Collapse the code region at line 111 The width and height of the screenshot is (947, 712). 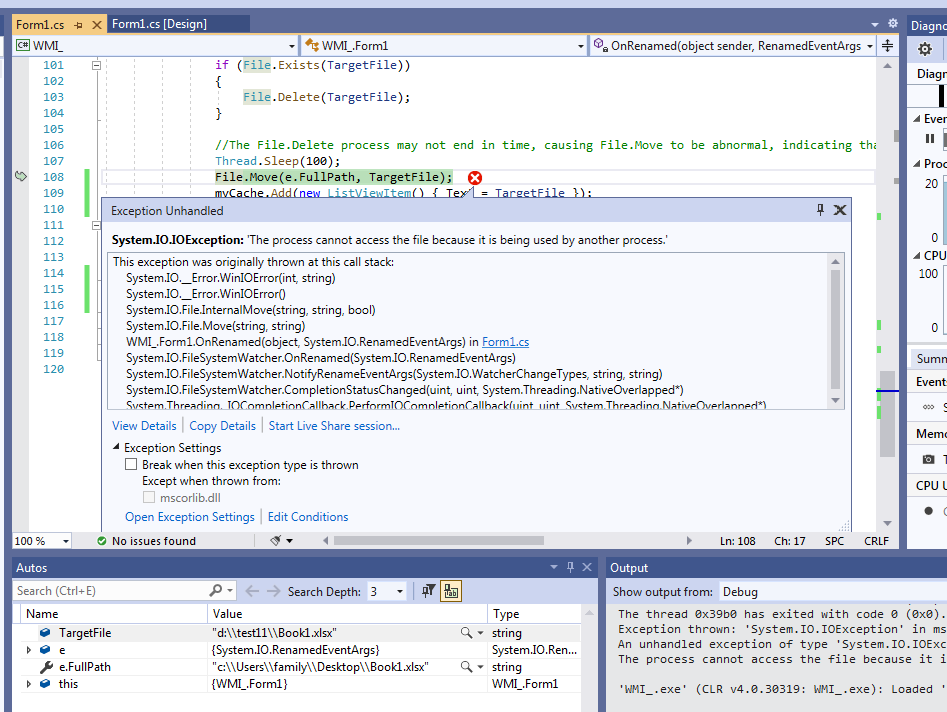[96, 225]
